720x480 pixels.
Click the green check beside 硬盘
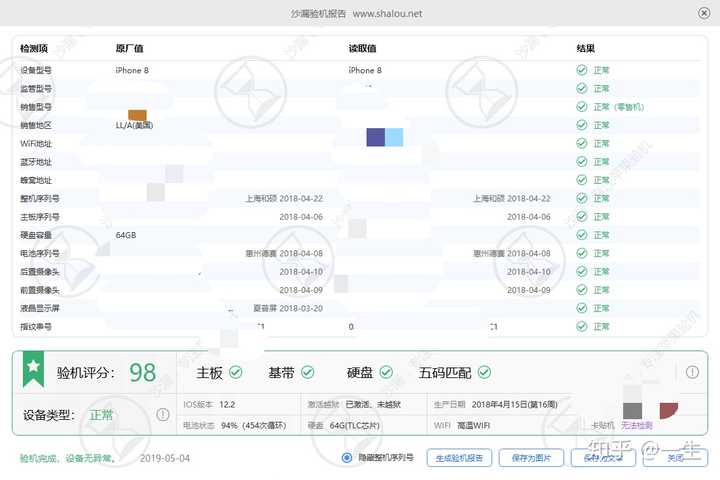click(386, 372)
